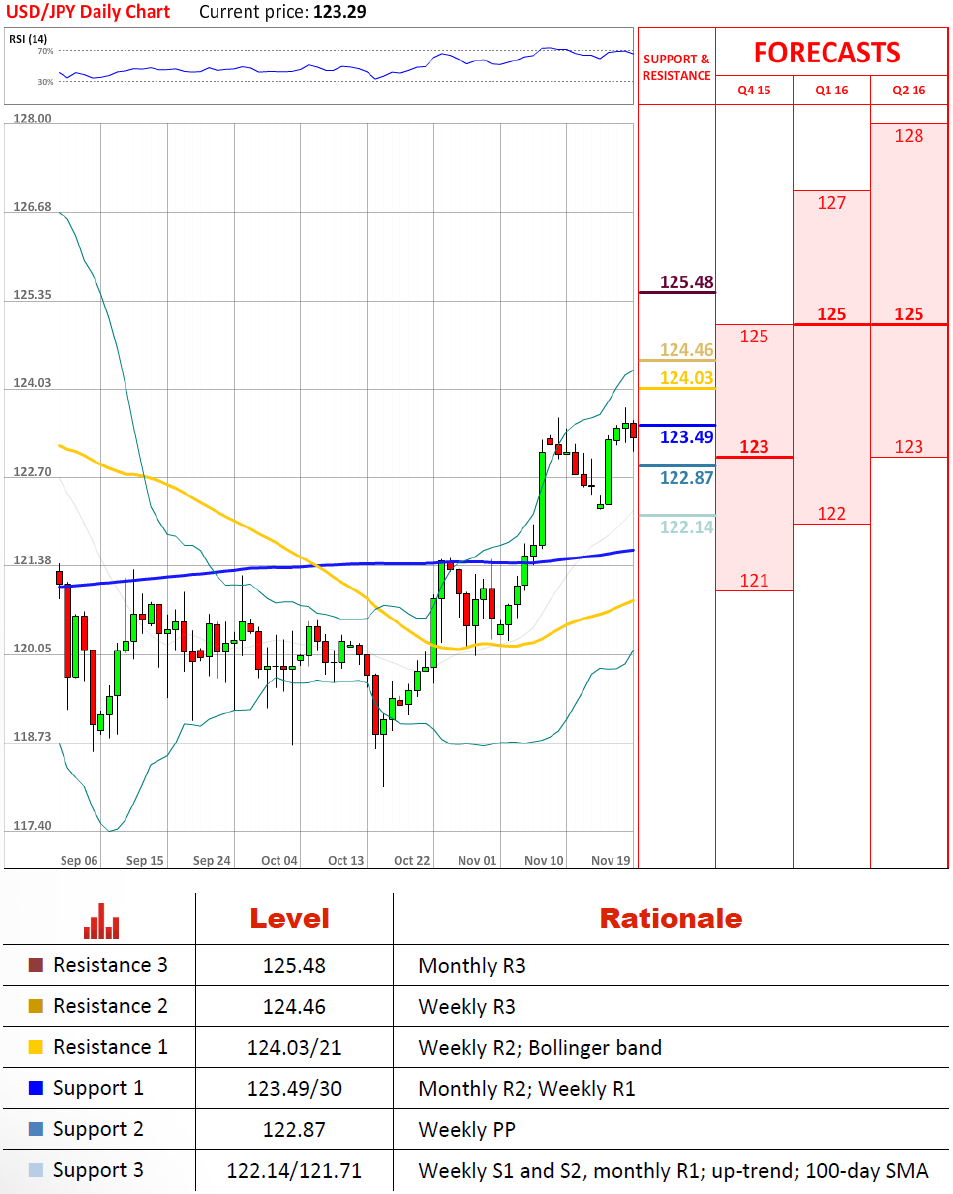Select the Resistance 1 row label

pos(110,1047)
